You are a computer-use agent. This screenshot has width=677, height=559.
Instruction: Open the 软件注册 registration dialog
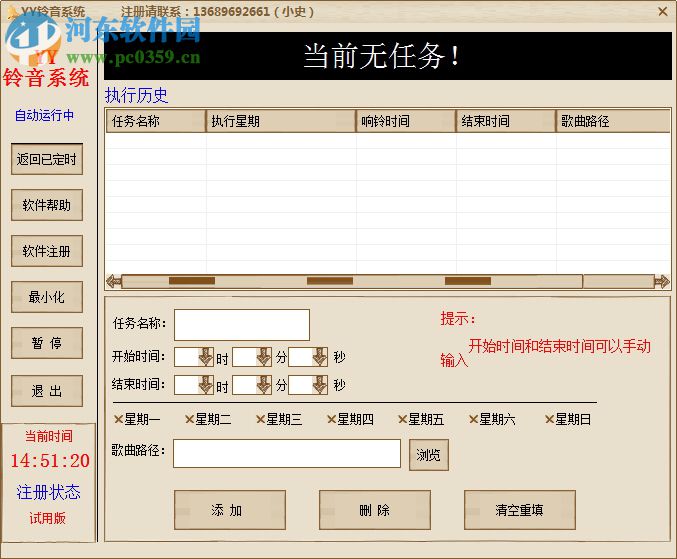pos(47,251)
